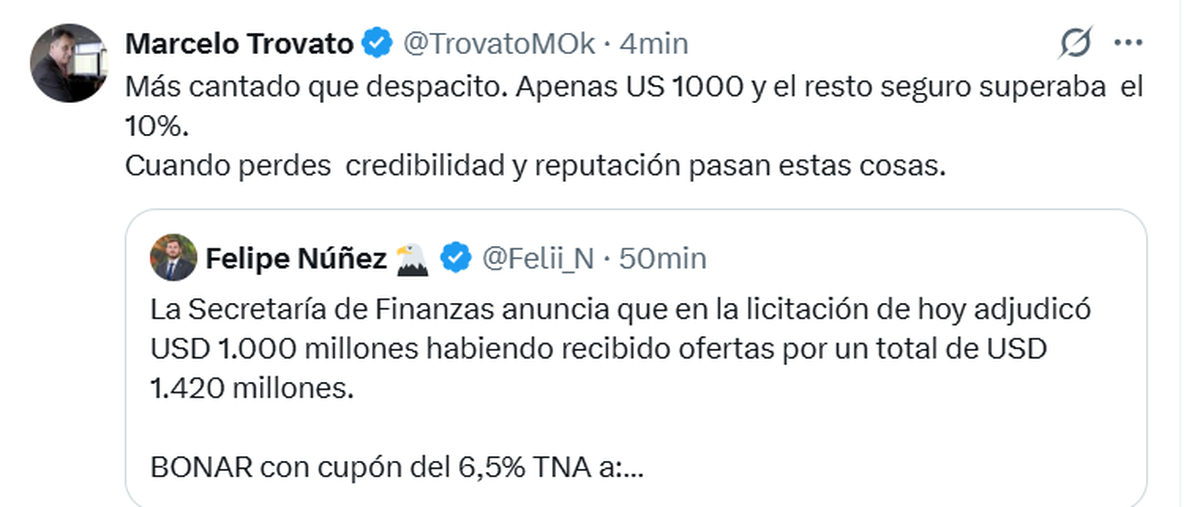Viewport: 1200px width, 507px height.
Task: Click the 50min timestamp in quoted post
Action: coord(663,259)
